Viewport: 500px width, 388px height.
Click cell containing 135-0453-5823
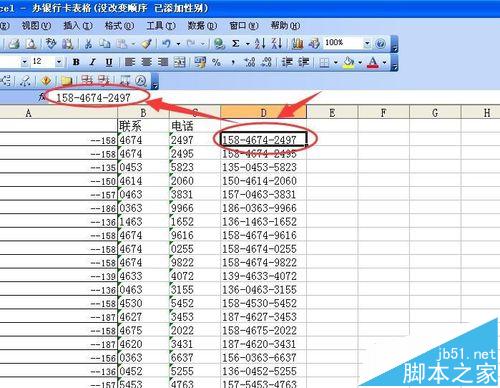(263, 167)
